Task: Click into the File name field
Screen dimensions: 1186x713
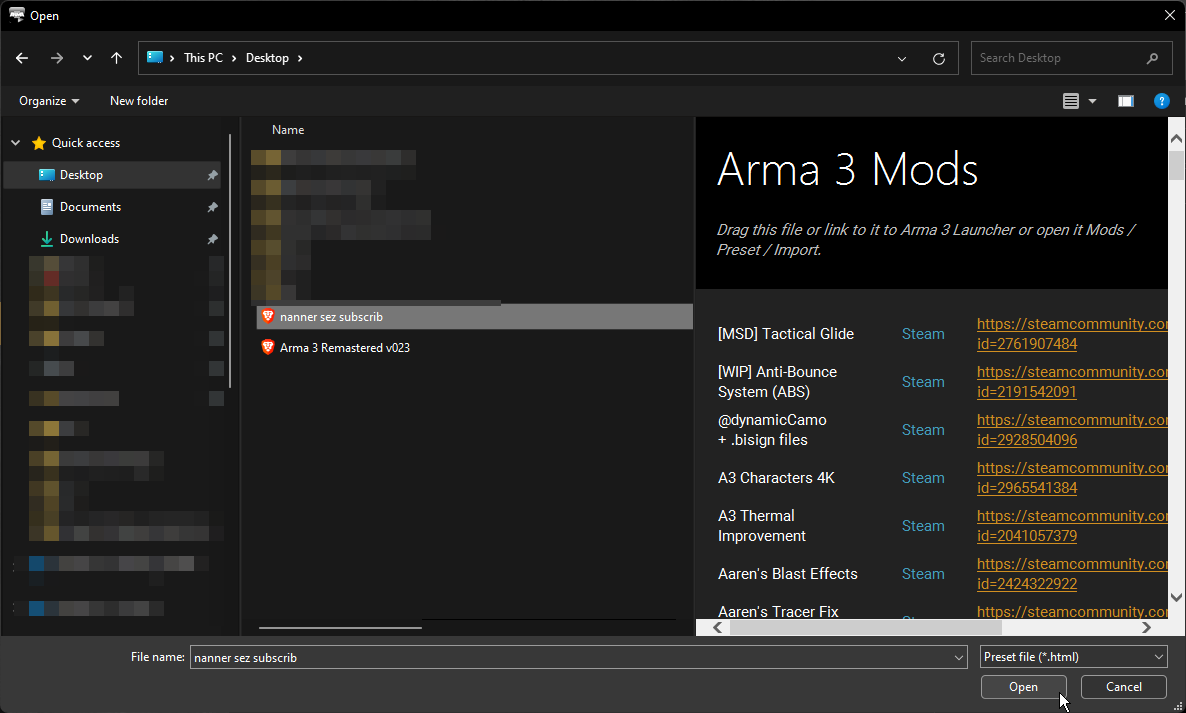Action: [x=571, y=658]
